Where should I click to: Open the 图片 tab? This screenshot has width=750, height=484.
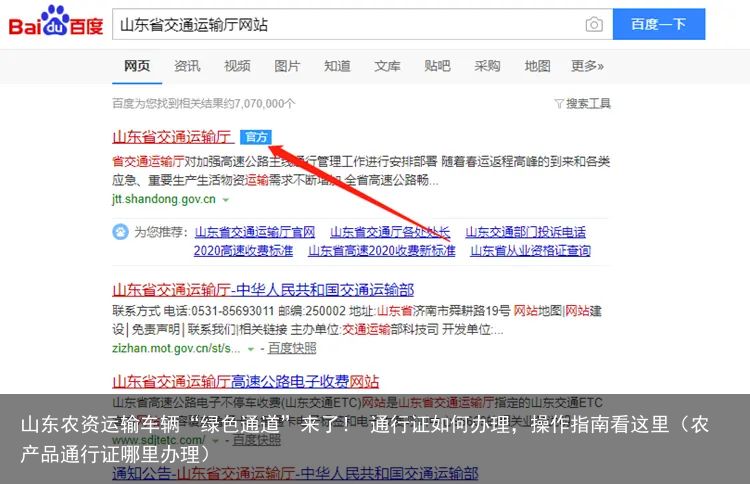tap(287, 66)
